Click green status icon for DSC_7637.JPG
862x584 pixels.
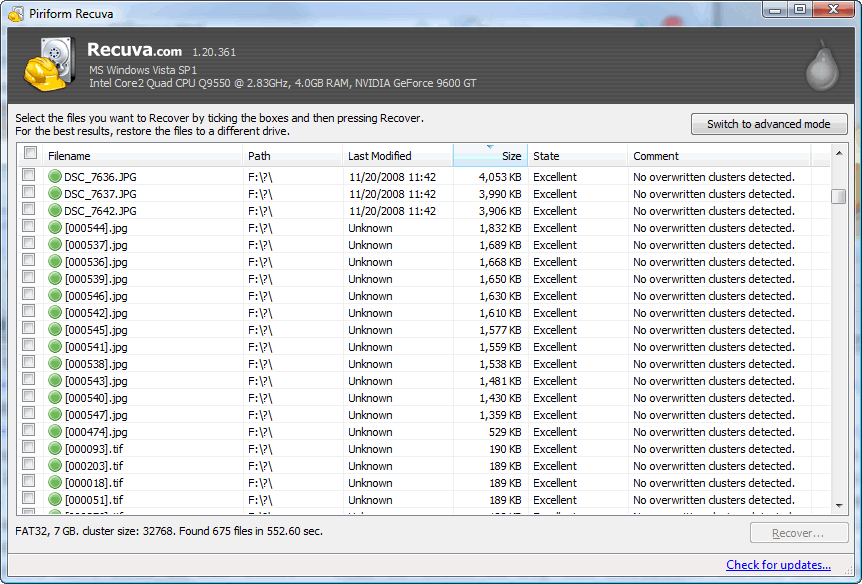[x=54, y=194]
